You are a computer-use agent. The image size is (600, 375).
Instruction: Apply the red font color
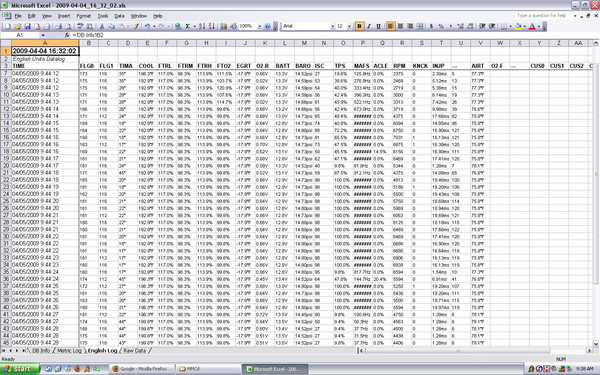click(532, 26)
